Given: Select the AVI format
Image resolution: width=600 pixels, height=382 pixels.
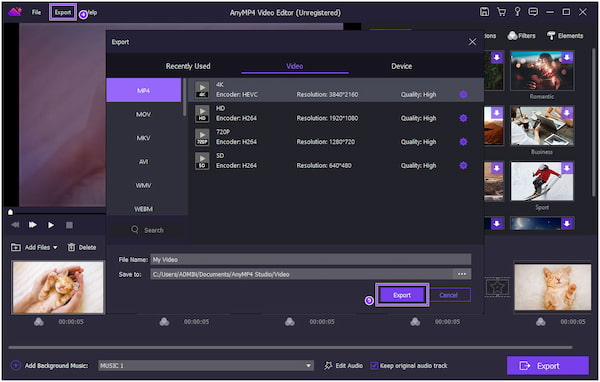Looking at the screenshot, I should click(x=144, y=162).
